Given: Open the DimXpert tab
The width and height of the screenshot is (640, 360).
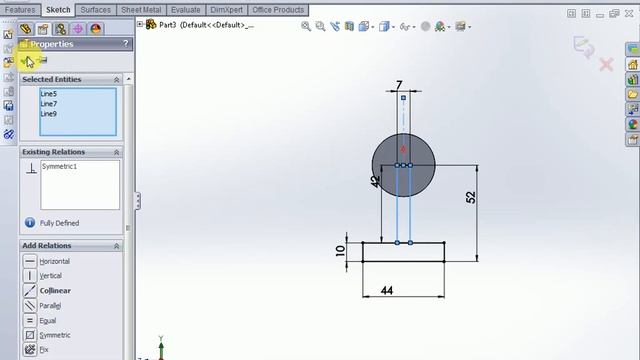Looking at the screenshot, I should point(227,10).
